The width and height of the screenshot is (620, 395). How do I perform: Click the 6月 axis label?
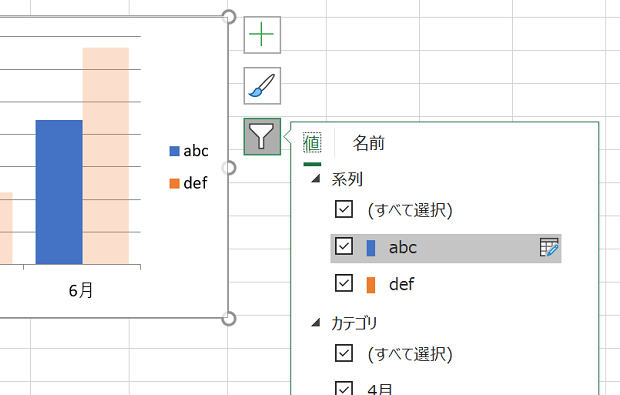click(81, 291)
